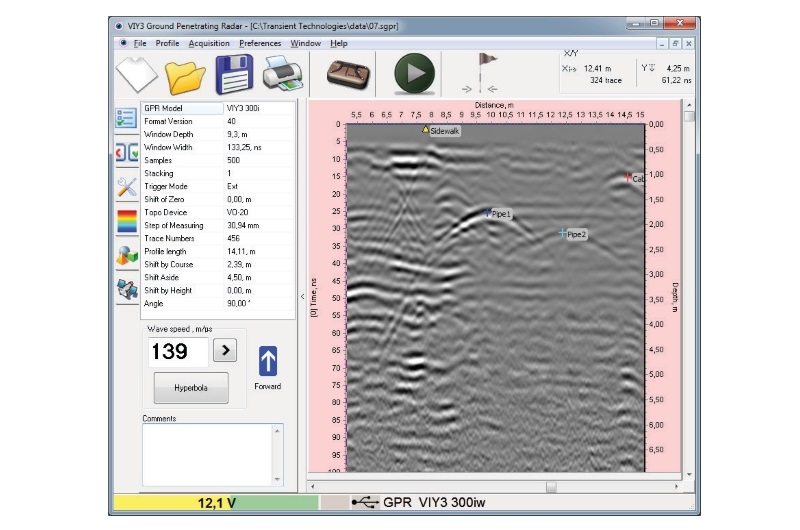
Task: Click the X position readout 12,41 m
Action: 597,68
